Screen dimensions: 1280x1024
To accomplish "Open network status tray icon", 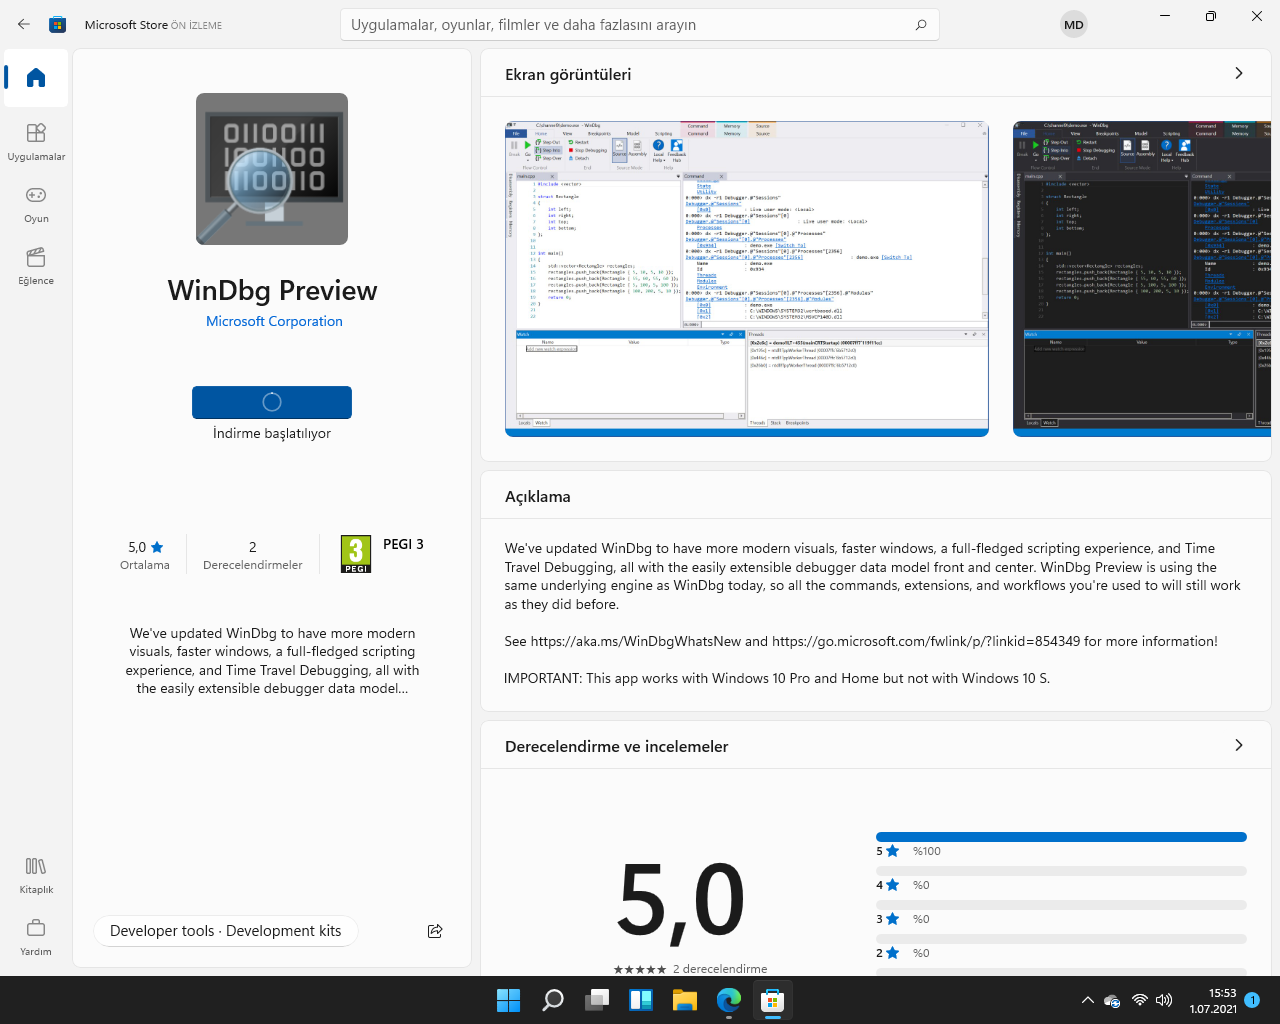I will coord(1139,1000).
